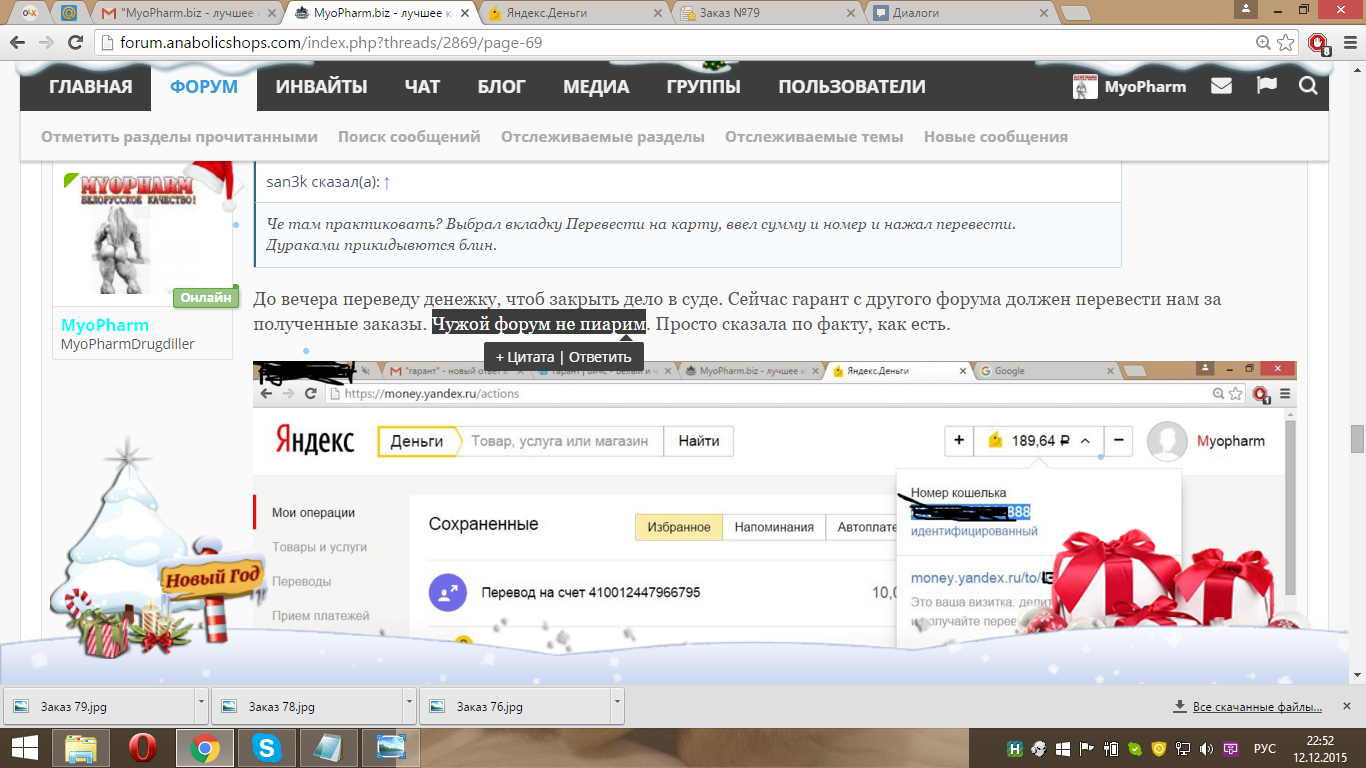Open a new browser tab
The image size is (1366, 768).
(x=1076, y=13)
